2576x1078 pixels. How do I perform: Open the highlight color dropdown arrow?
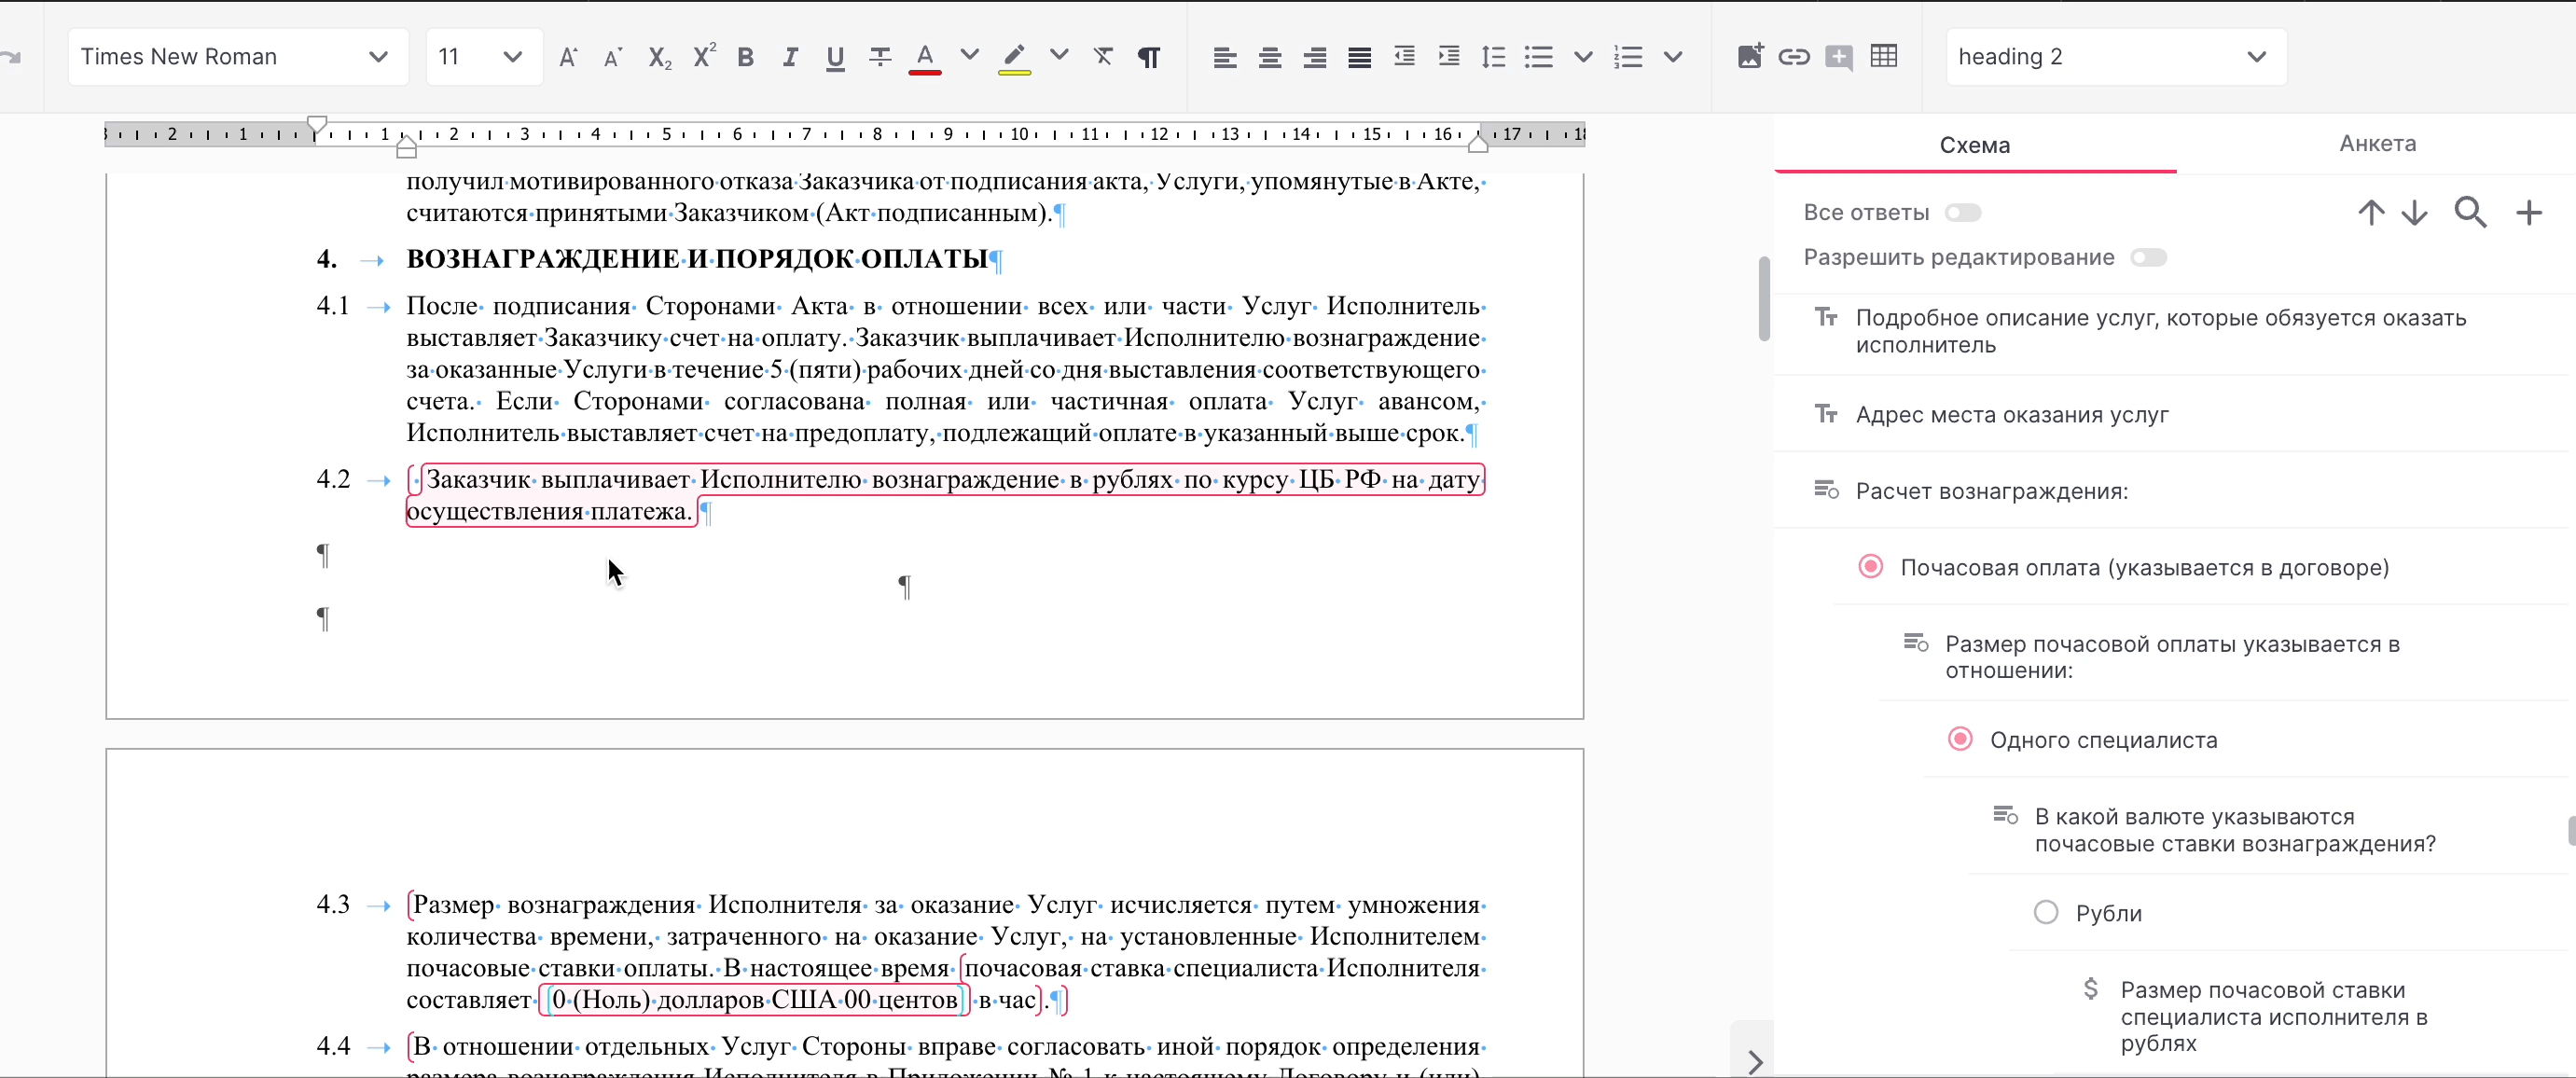pyautogui.click(x=1059, y=55)
